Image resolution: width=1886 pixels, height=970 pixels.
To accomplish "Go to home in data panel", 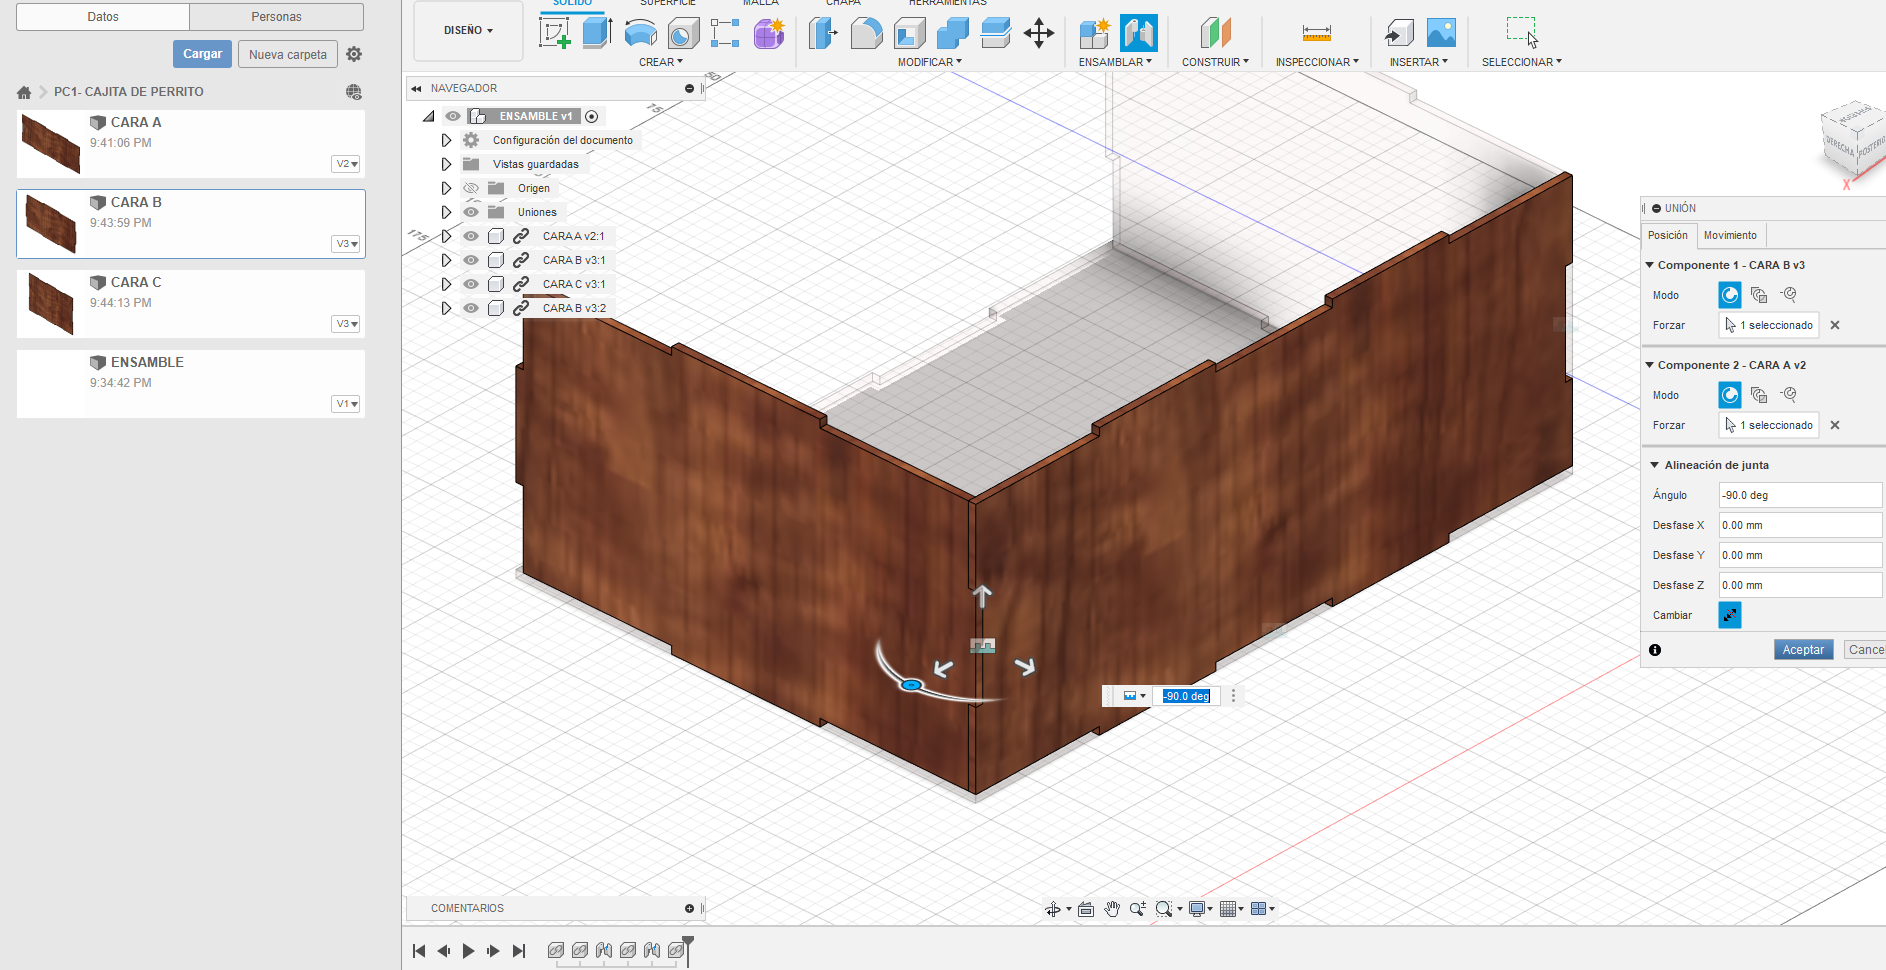I will (24, 92).
